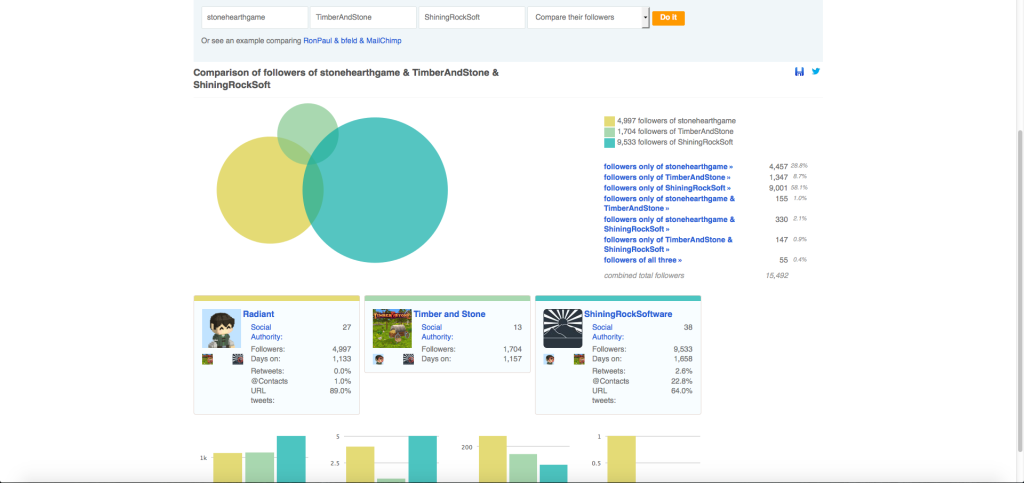This screenshot has width=1024, height=483.
Task: Focus the 'stonehearthgame' username field
Action: 254,18
